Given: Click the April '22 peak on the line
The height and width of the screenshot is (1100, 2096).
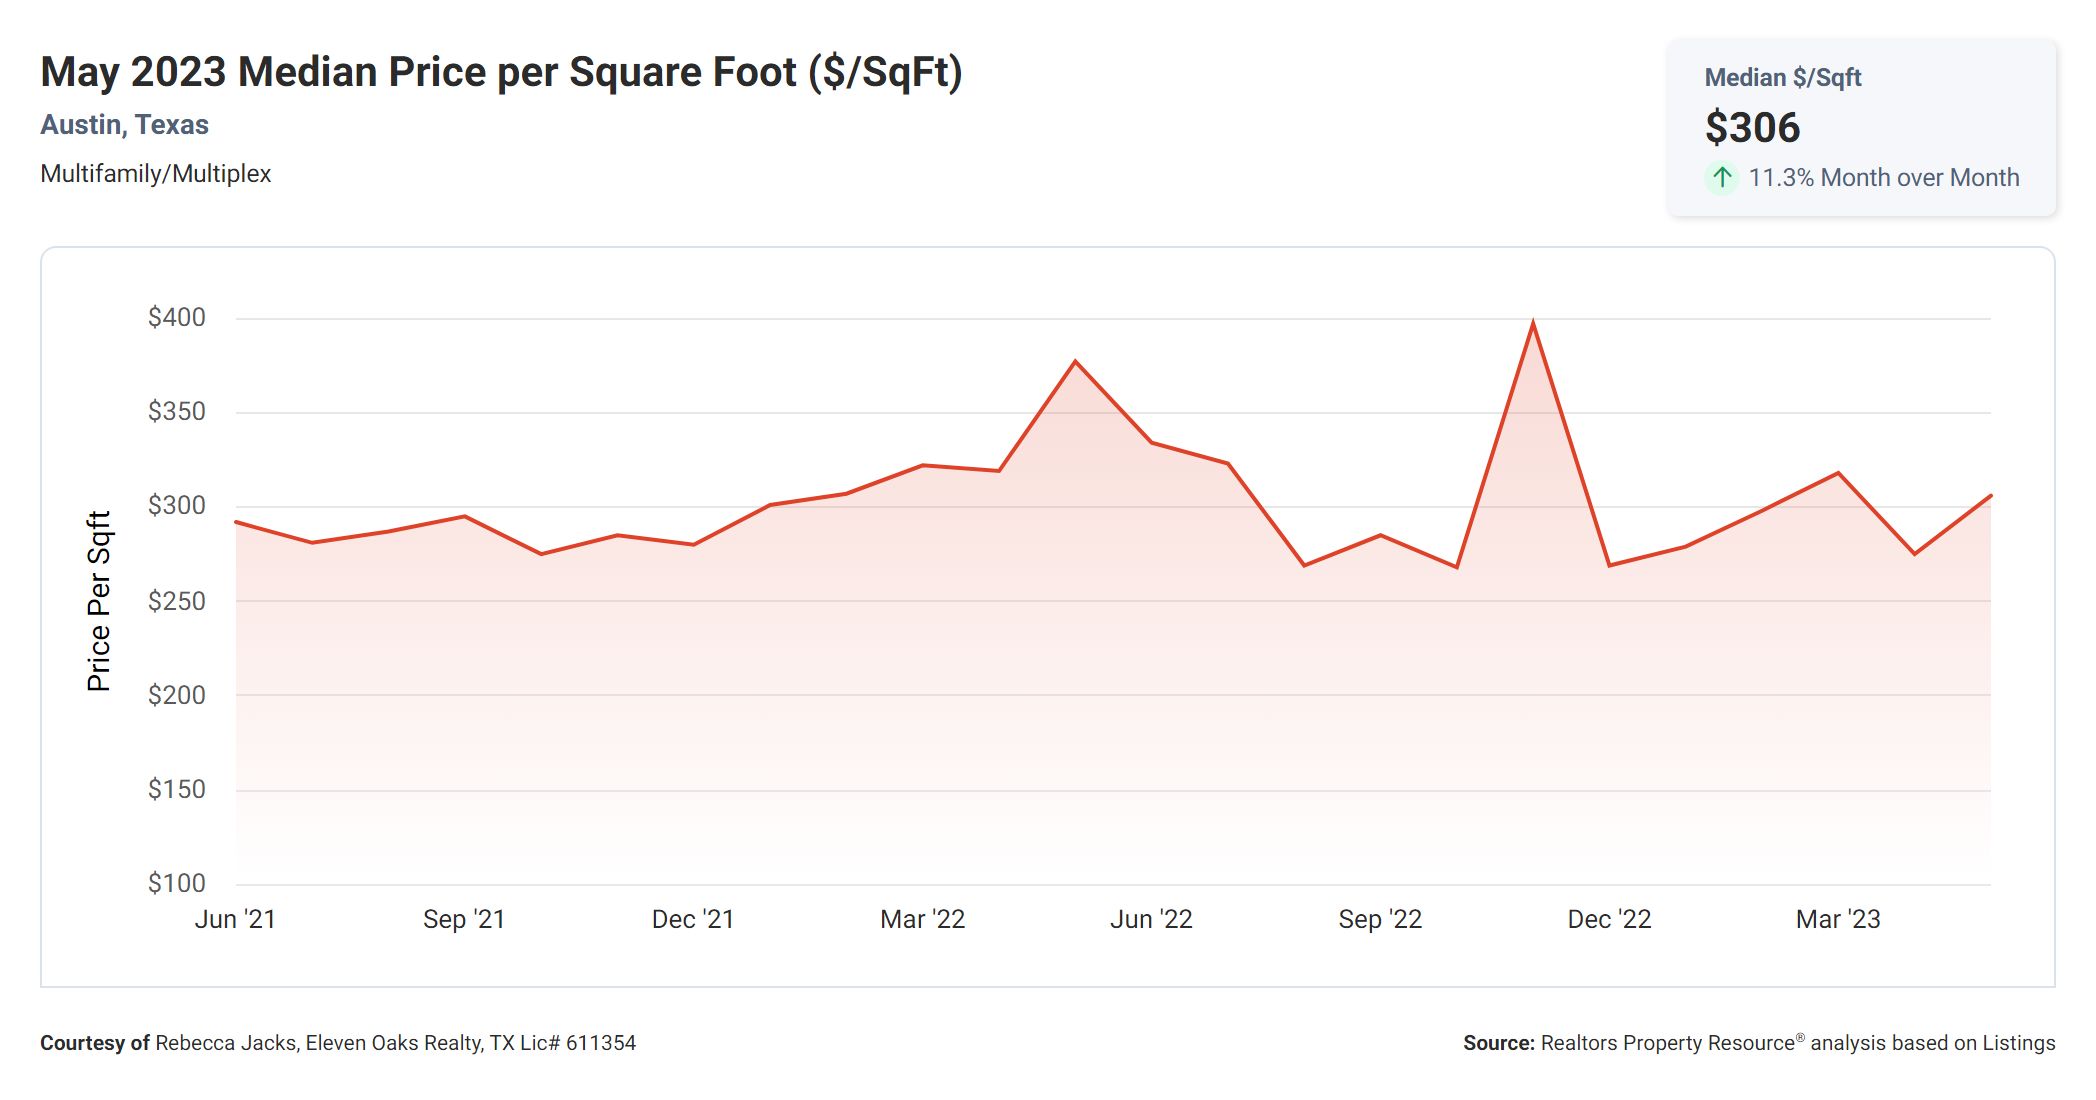Looking at the screenshot, I should point(1075,362).
